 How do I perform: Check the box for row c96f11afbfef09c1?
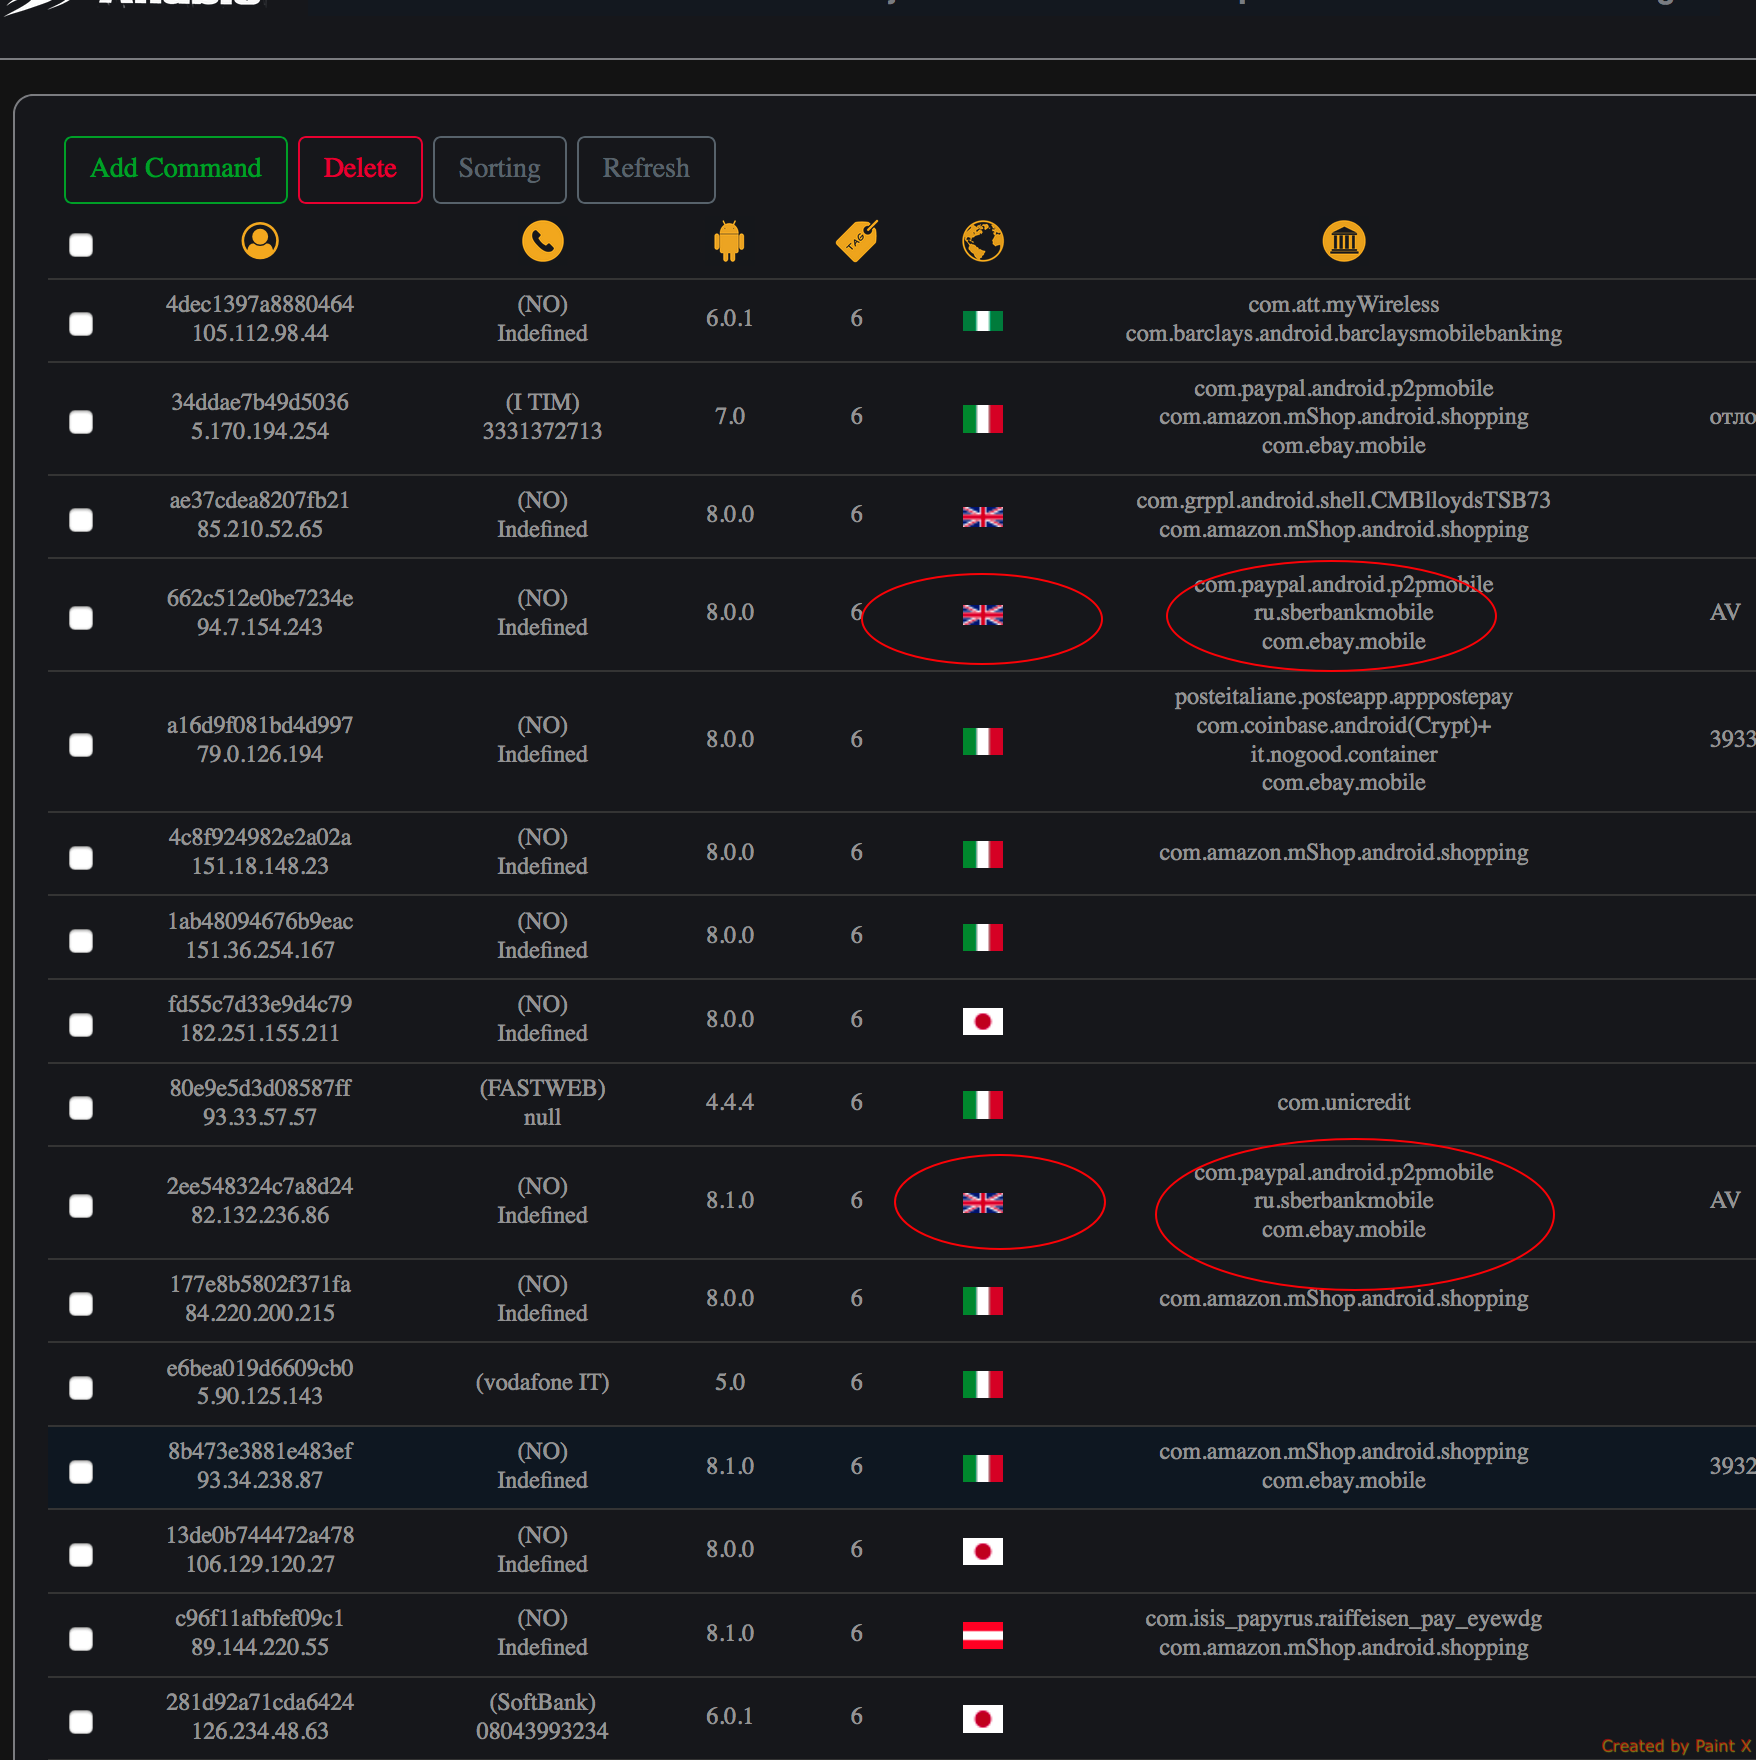click(x=81, y=1638)
